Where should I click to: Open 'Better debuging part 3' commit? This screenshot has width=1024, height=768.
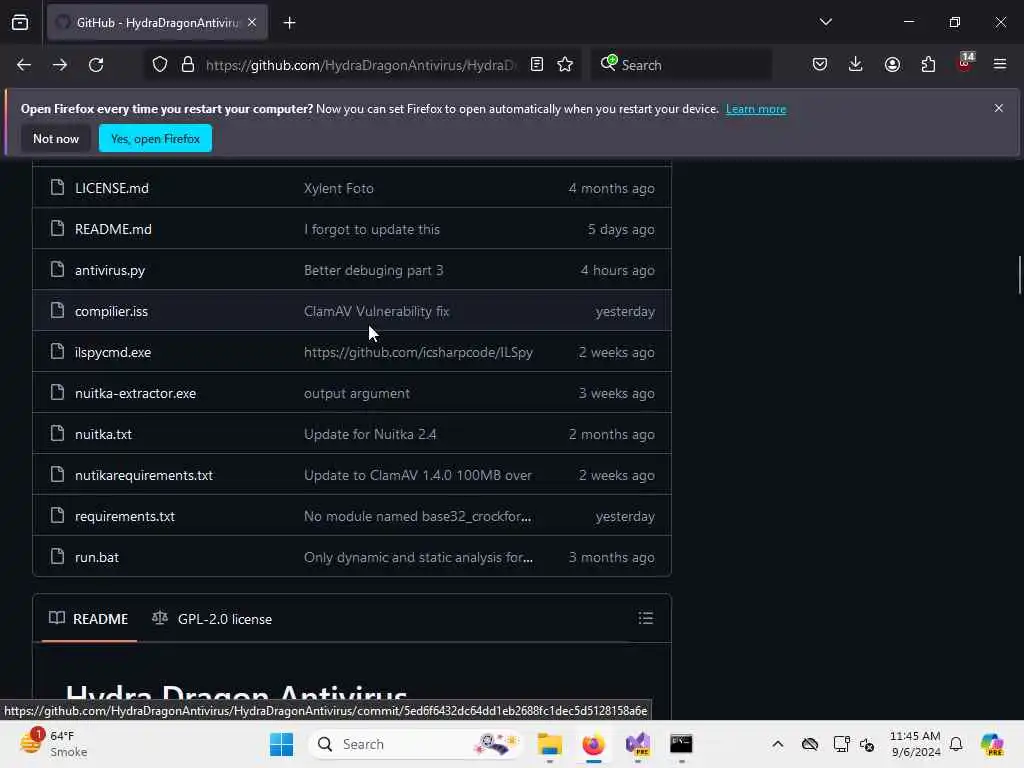pos(374,270)
